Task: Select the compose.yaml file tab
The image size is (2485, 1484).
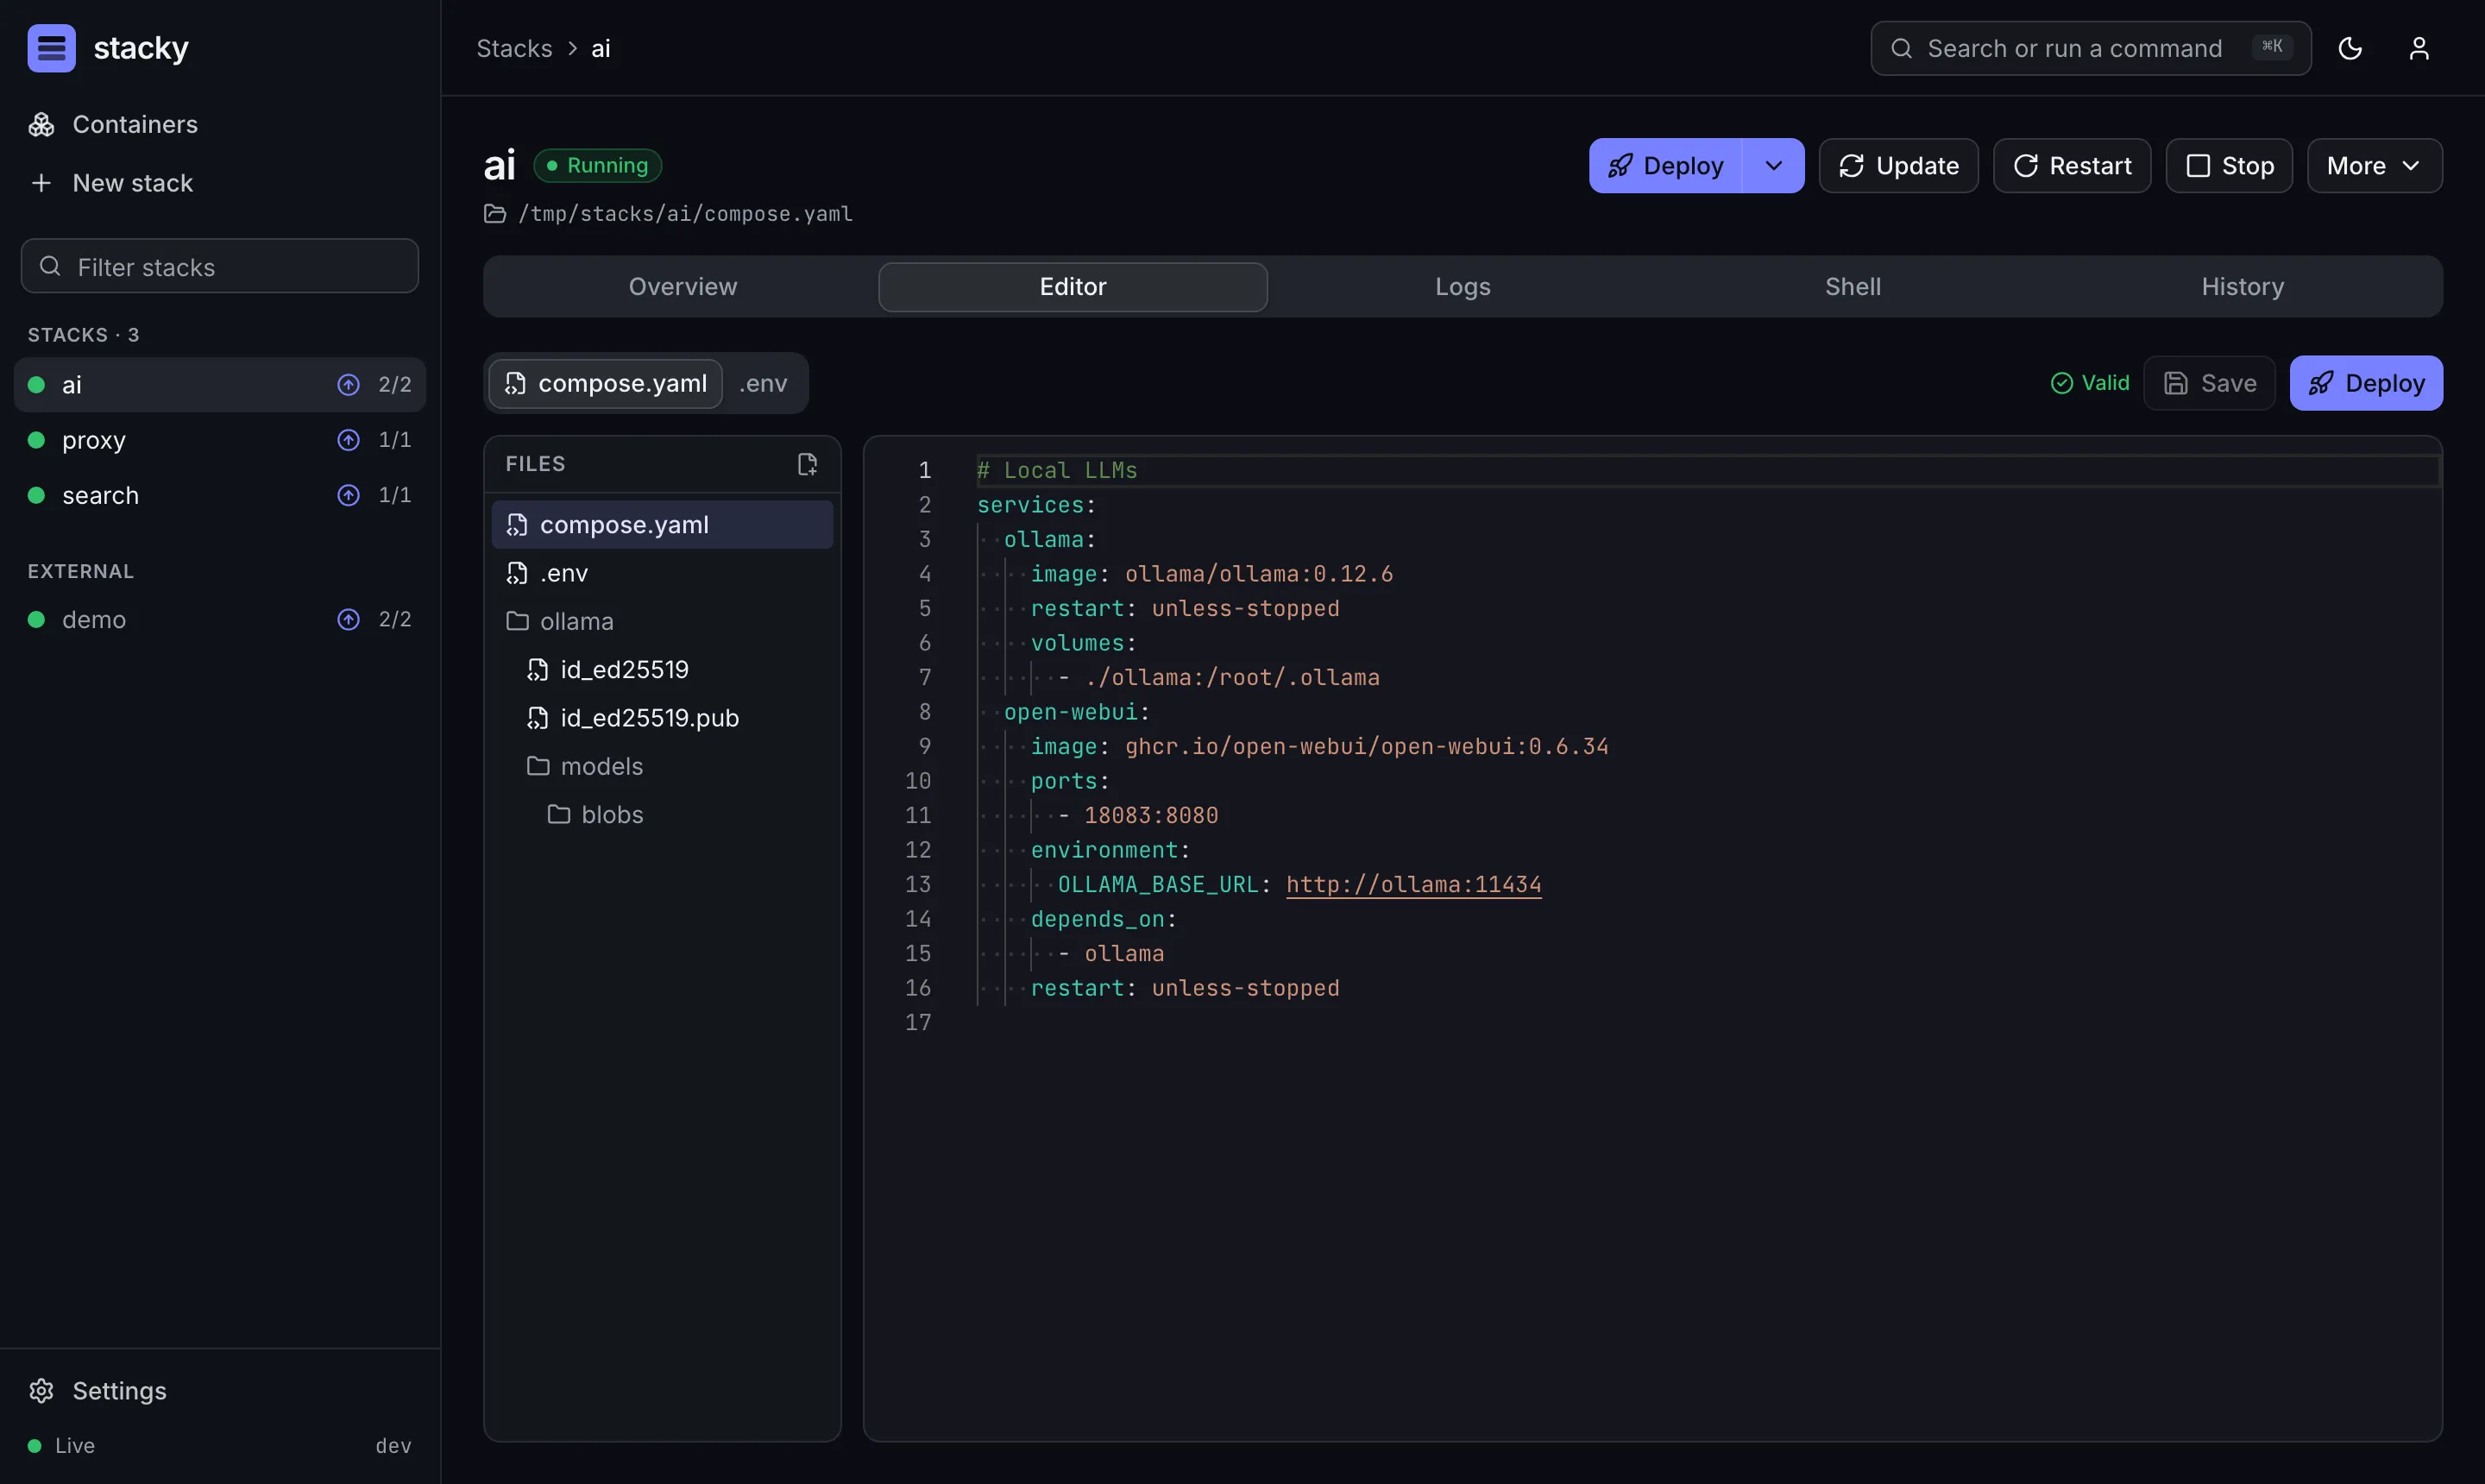Action: (x=606, y=383)
